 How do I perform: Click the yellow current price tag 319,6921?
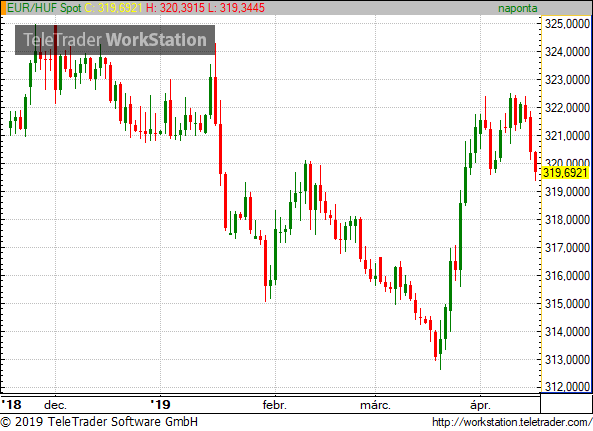point(565,173)
